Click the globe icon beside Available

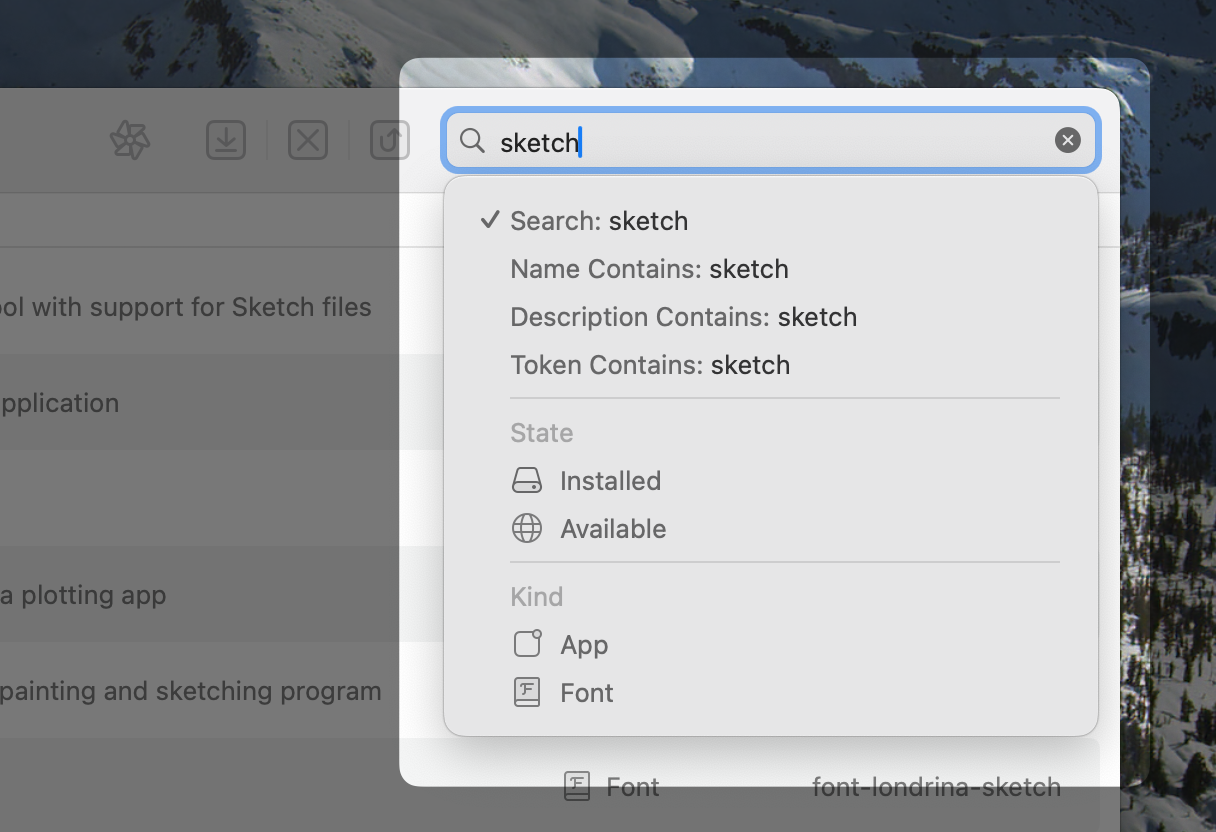coord(527,528)
